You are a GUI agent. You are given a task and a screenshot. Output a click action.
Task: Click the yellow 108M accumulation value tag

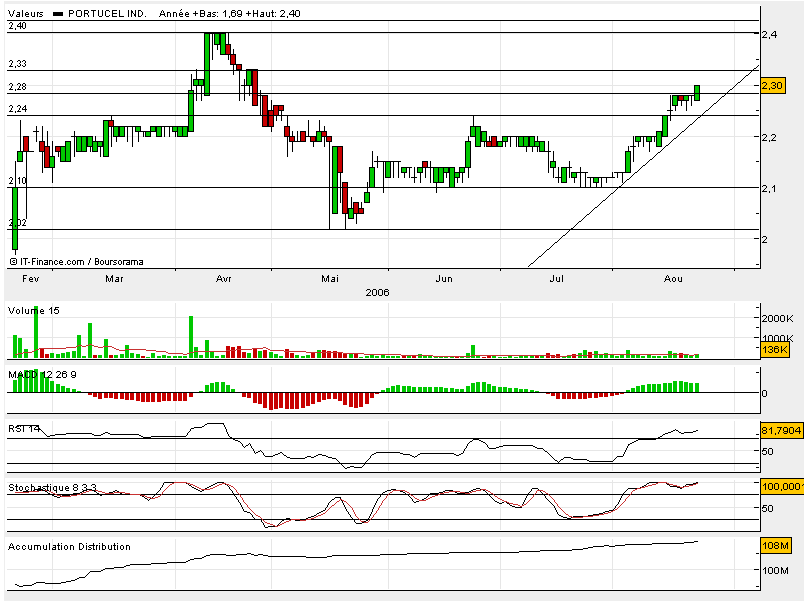(776, 546)
